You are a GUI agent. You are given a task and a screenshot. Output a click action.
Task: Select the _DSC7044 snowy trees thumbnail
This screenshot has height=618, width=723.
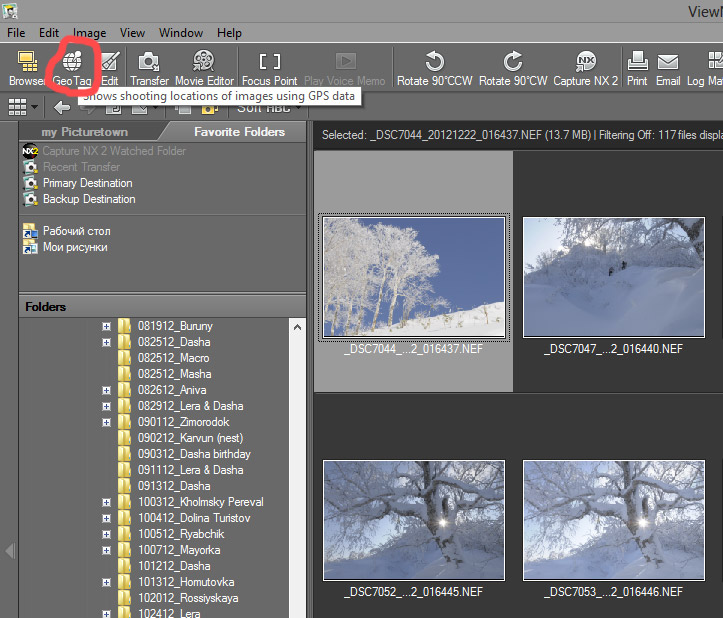click(x=414, y=277)
